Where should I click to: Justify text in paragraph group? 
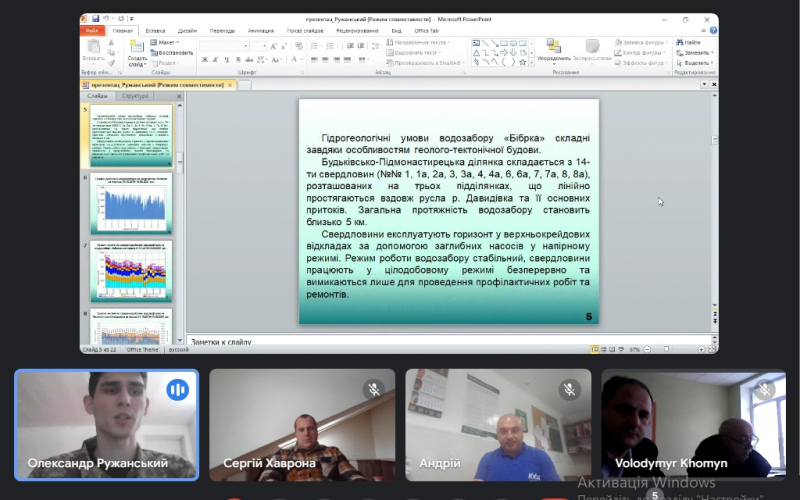click(347, 60)
